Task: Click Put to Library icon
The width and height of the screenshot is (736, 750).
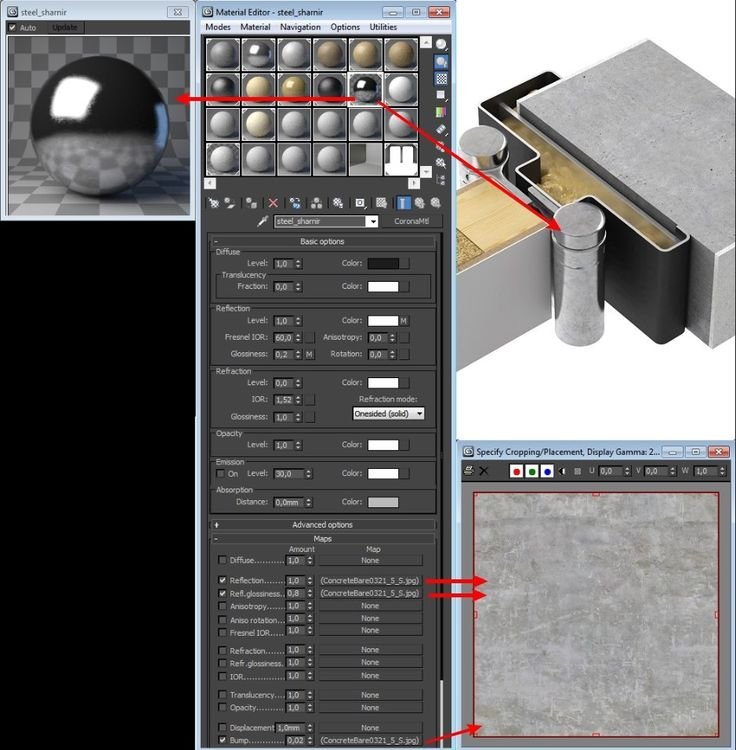Action: tap(338, 203)
